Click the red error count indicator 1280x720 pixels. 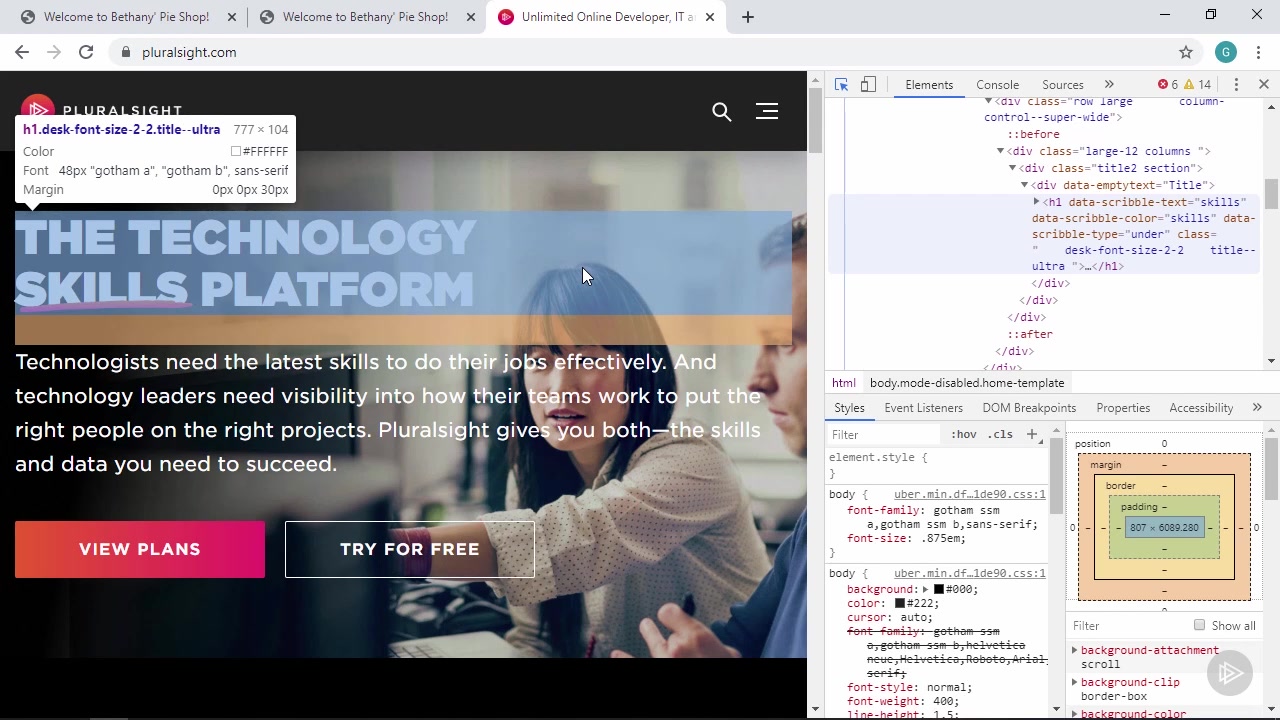tap(1167, 85)
